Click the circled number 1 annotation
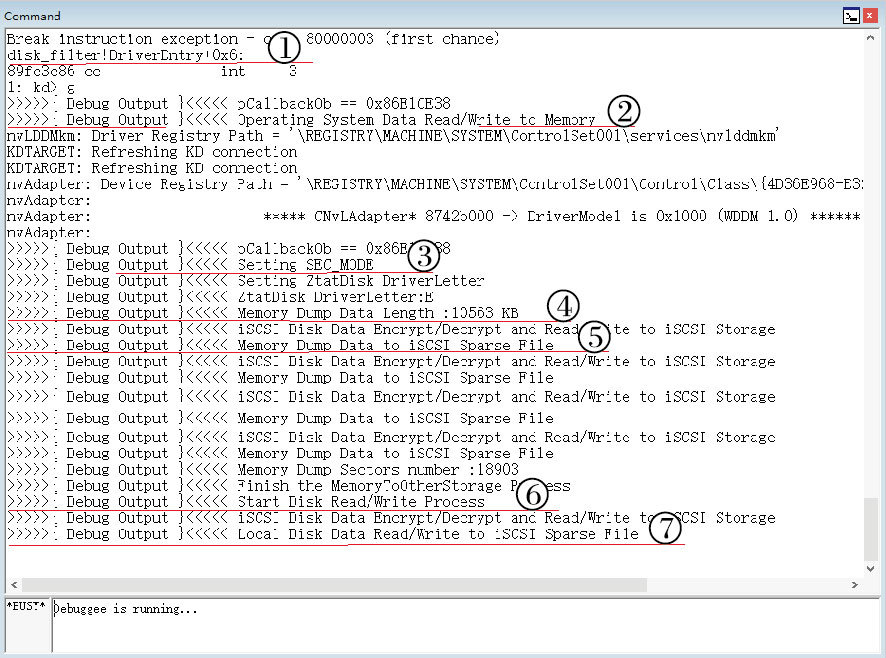This screenshot has width=886, height=658. point(285,47)
